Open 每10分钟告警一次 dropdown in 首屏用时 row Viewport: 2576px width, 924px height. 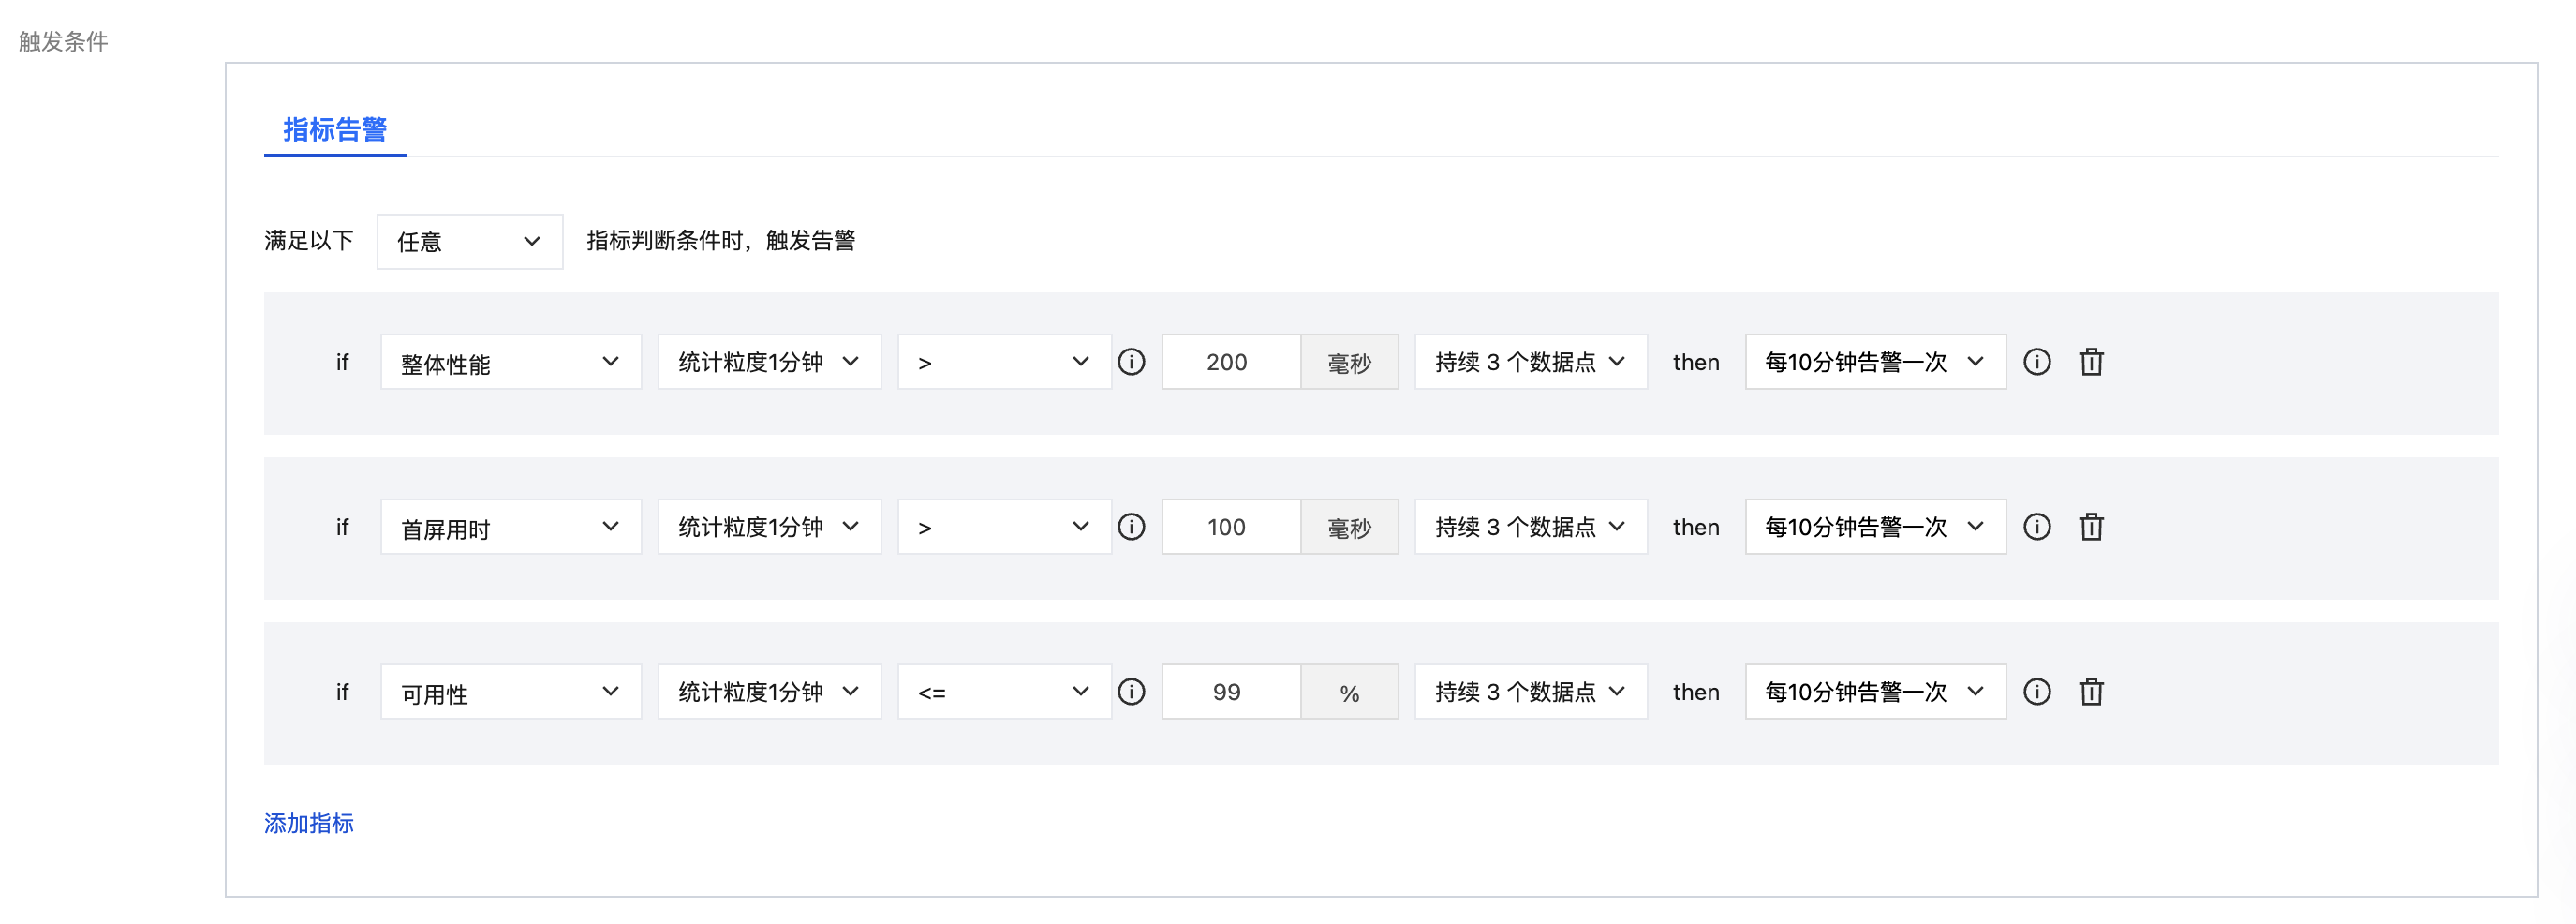(x=1875, y=527)
